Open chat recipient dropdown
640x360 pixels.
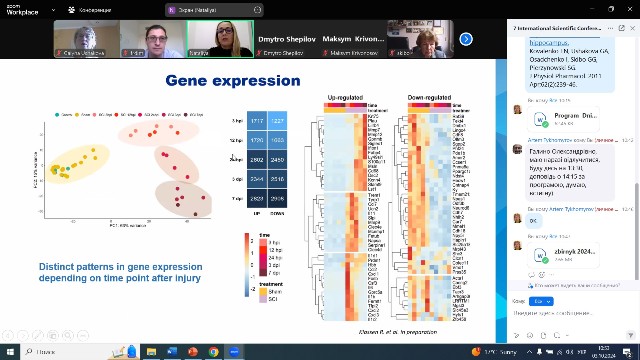click(541, 301)
